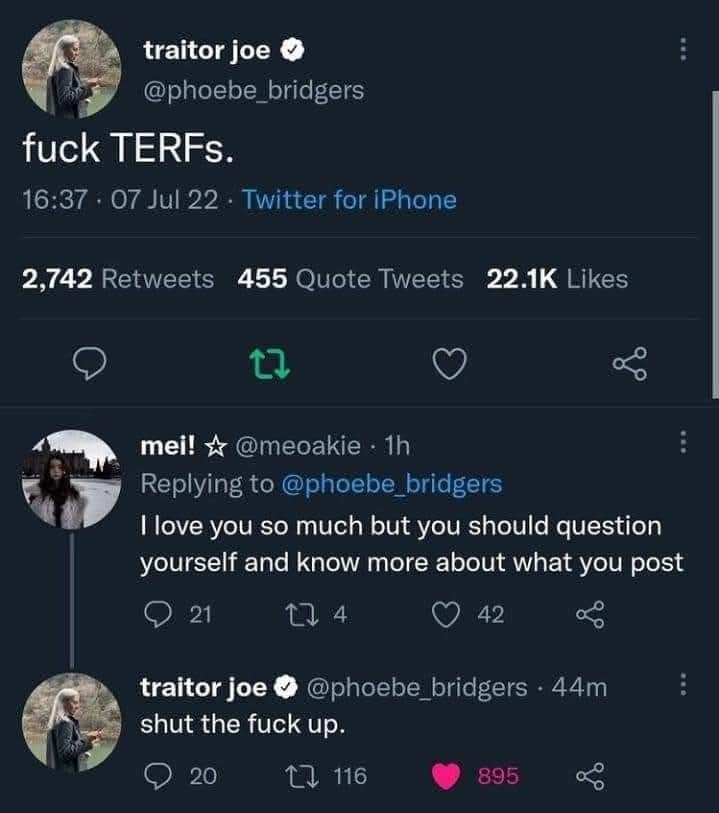
Task: Open the Twitter for iPhone link
Action: coord(349,200)
